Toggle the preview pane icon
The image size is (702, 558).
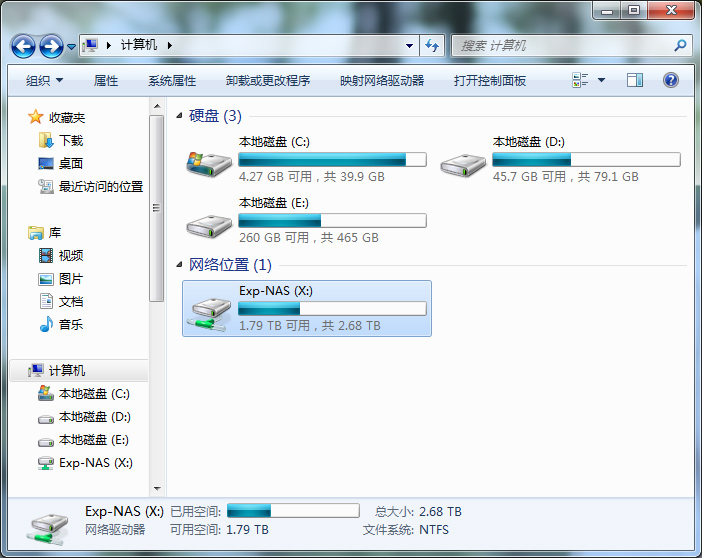[634, 80]
